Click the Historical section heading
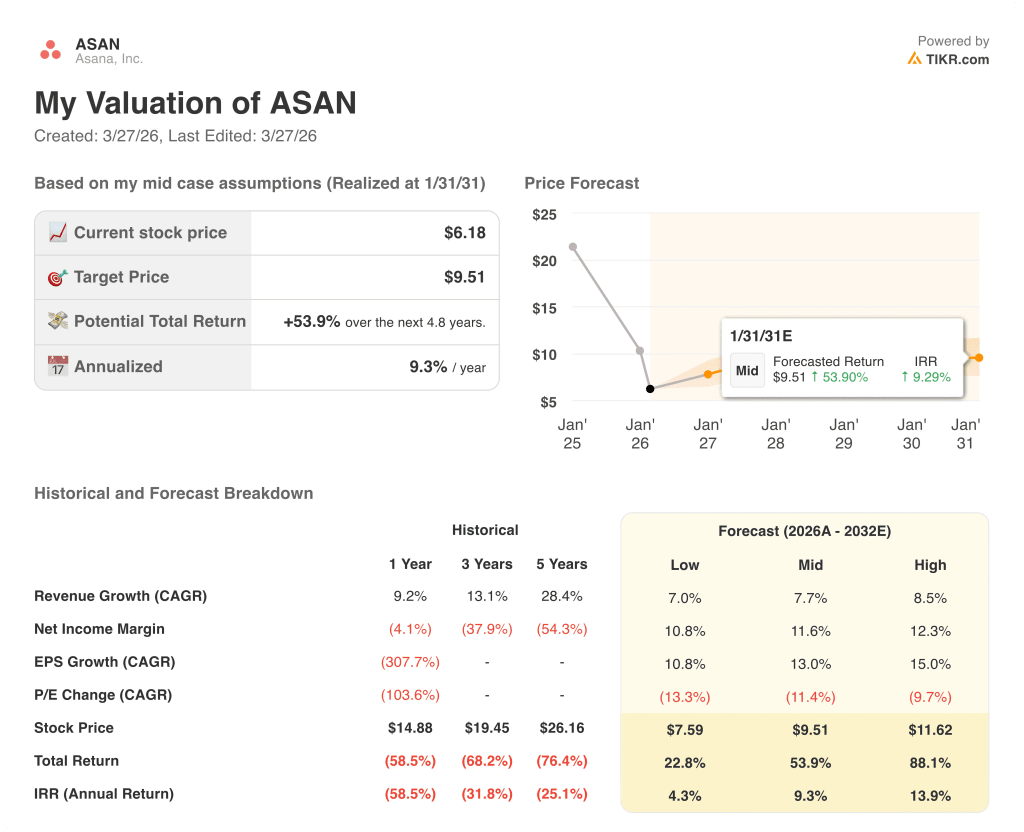The image size is (1024, 832). (485, 530)
